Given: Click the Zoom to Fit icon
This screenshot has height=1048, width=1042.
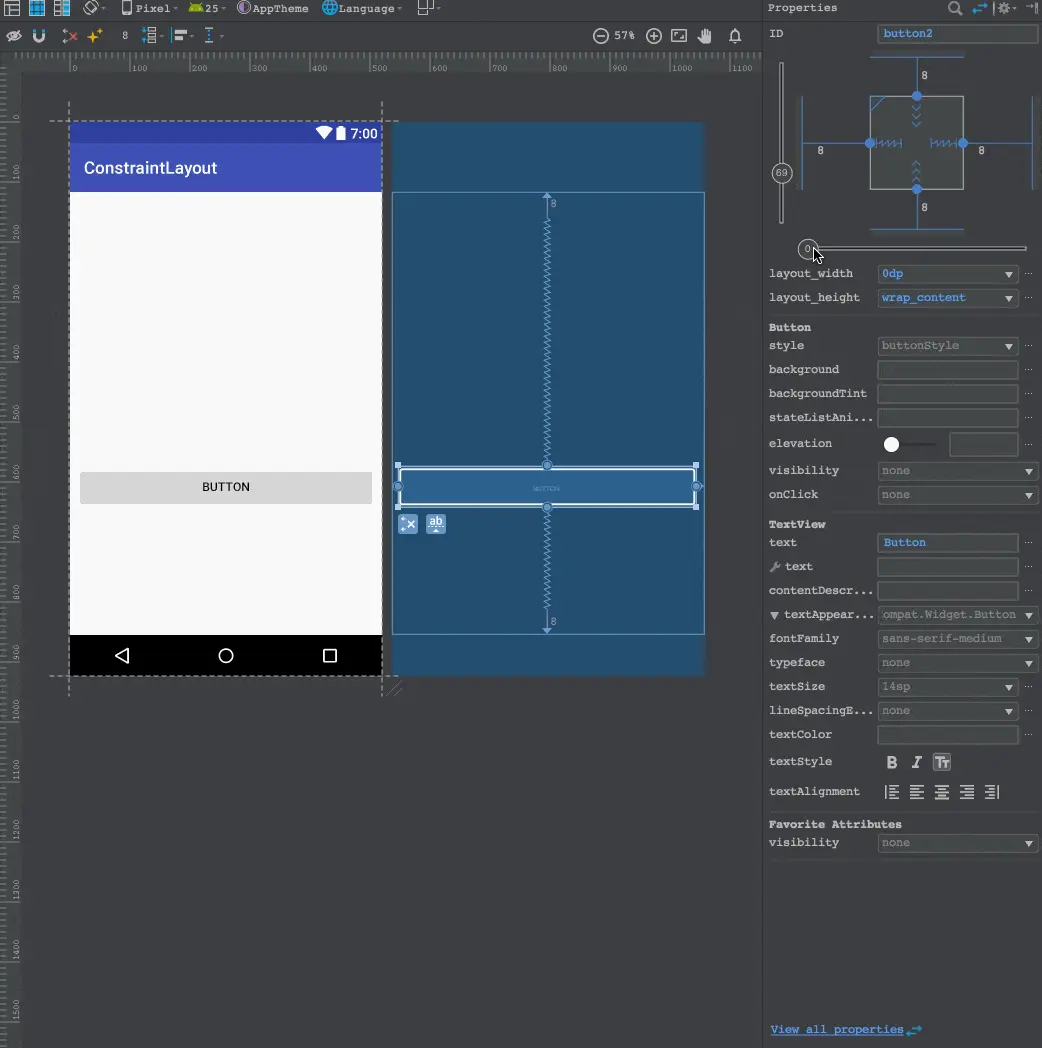Looking at the screenshot, I should (x=679, y=36).
